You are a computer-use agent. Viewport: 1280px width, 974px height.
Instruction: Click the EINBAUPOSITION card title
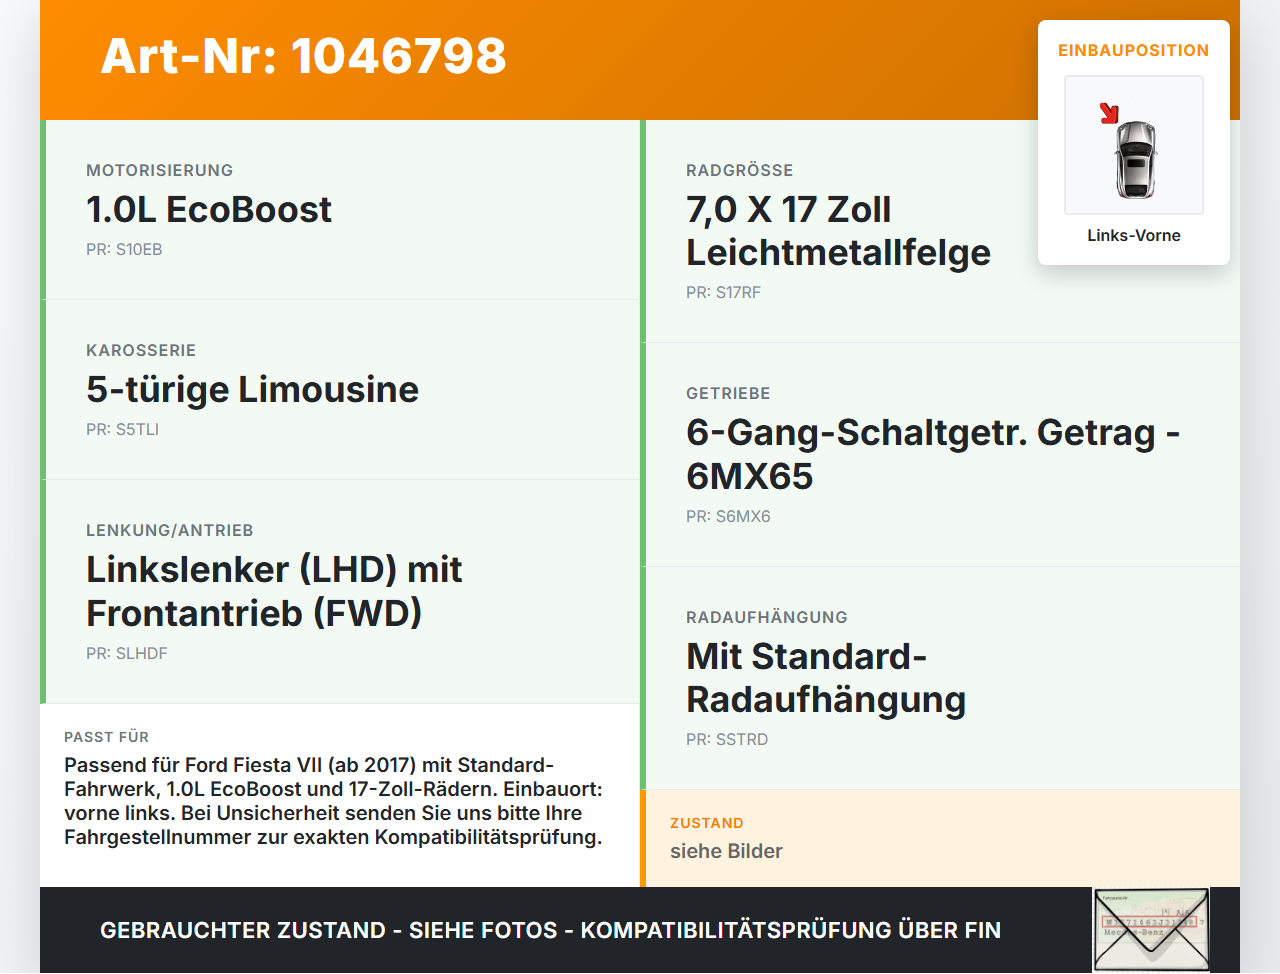point(1134,50)
